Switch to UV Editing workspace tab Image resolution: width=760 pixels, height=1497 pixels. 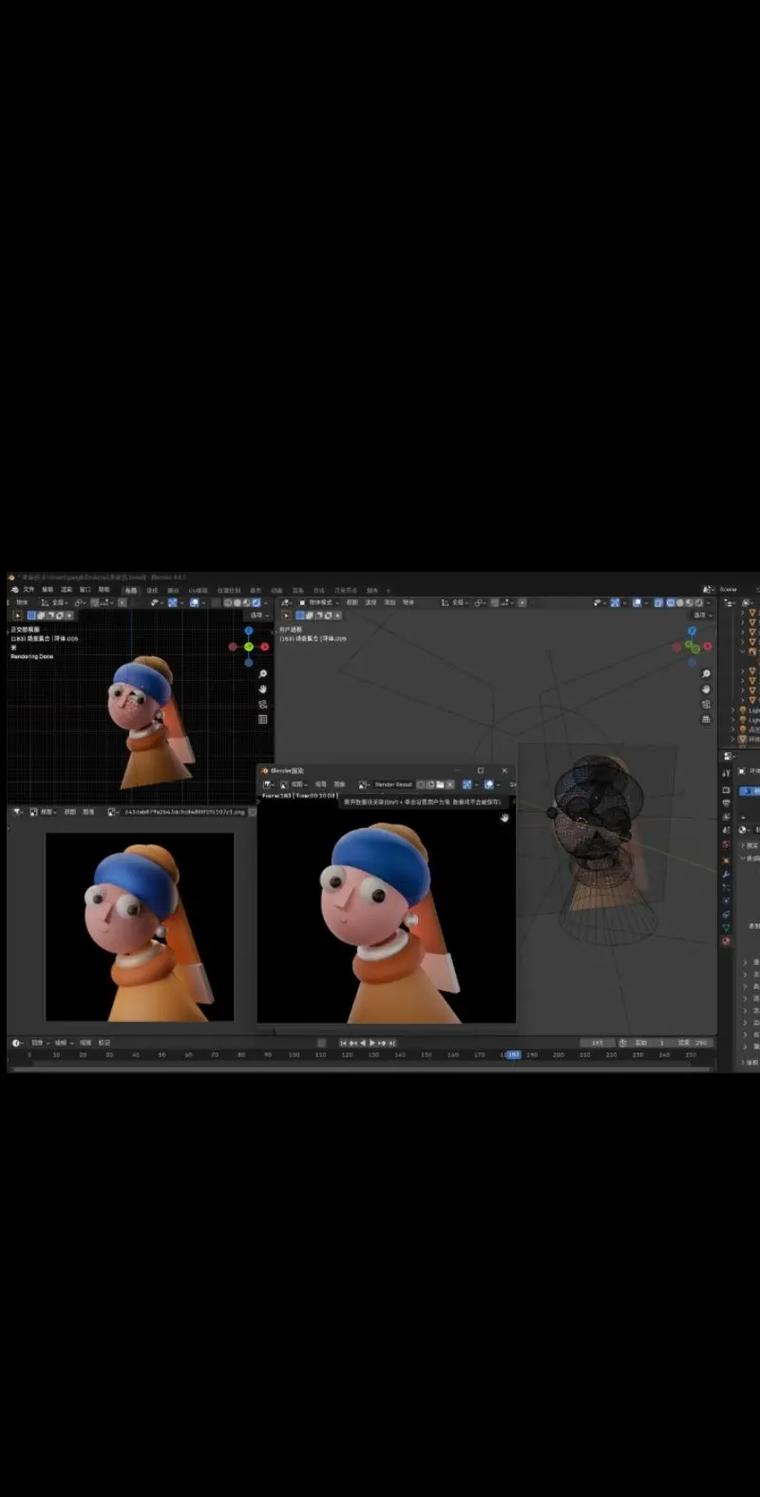pyautogui.click(x=198, y=590)
